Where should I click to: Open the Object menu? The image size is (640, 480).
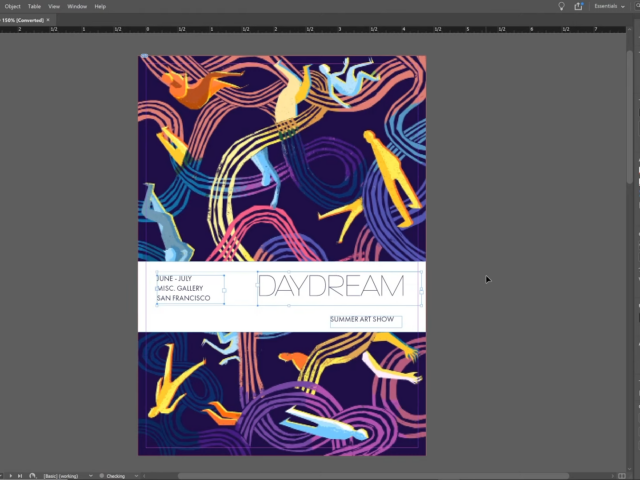[13, 6]
